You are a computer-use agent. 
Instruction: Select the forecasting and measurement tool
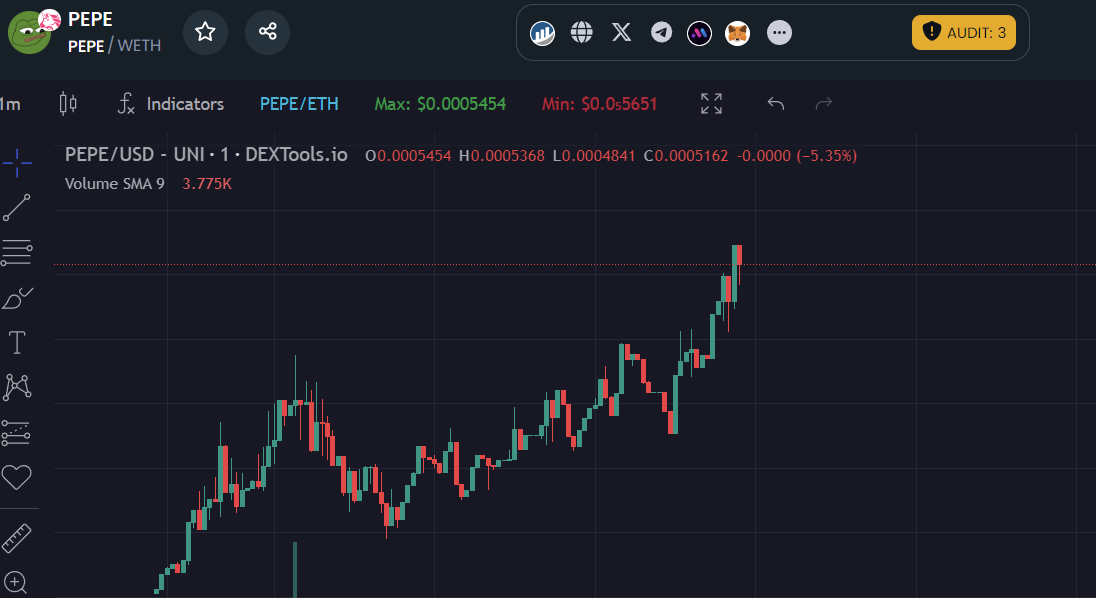point(16,432)
